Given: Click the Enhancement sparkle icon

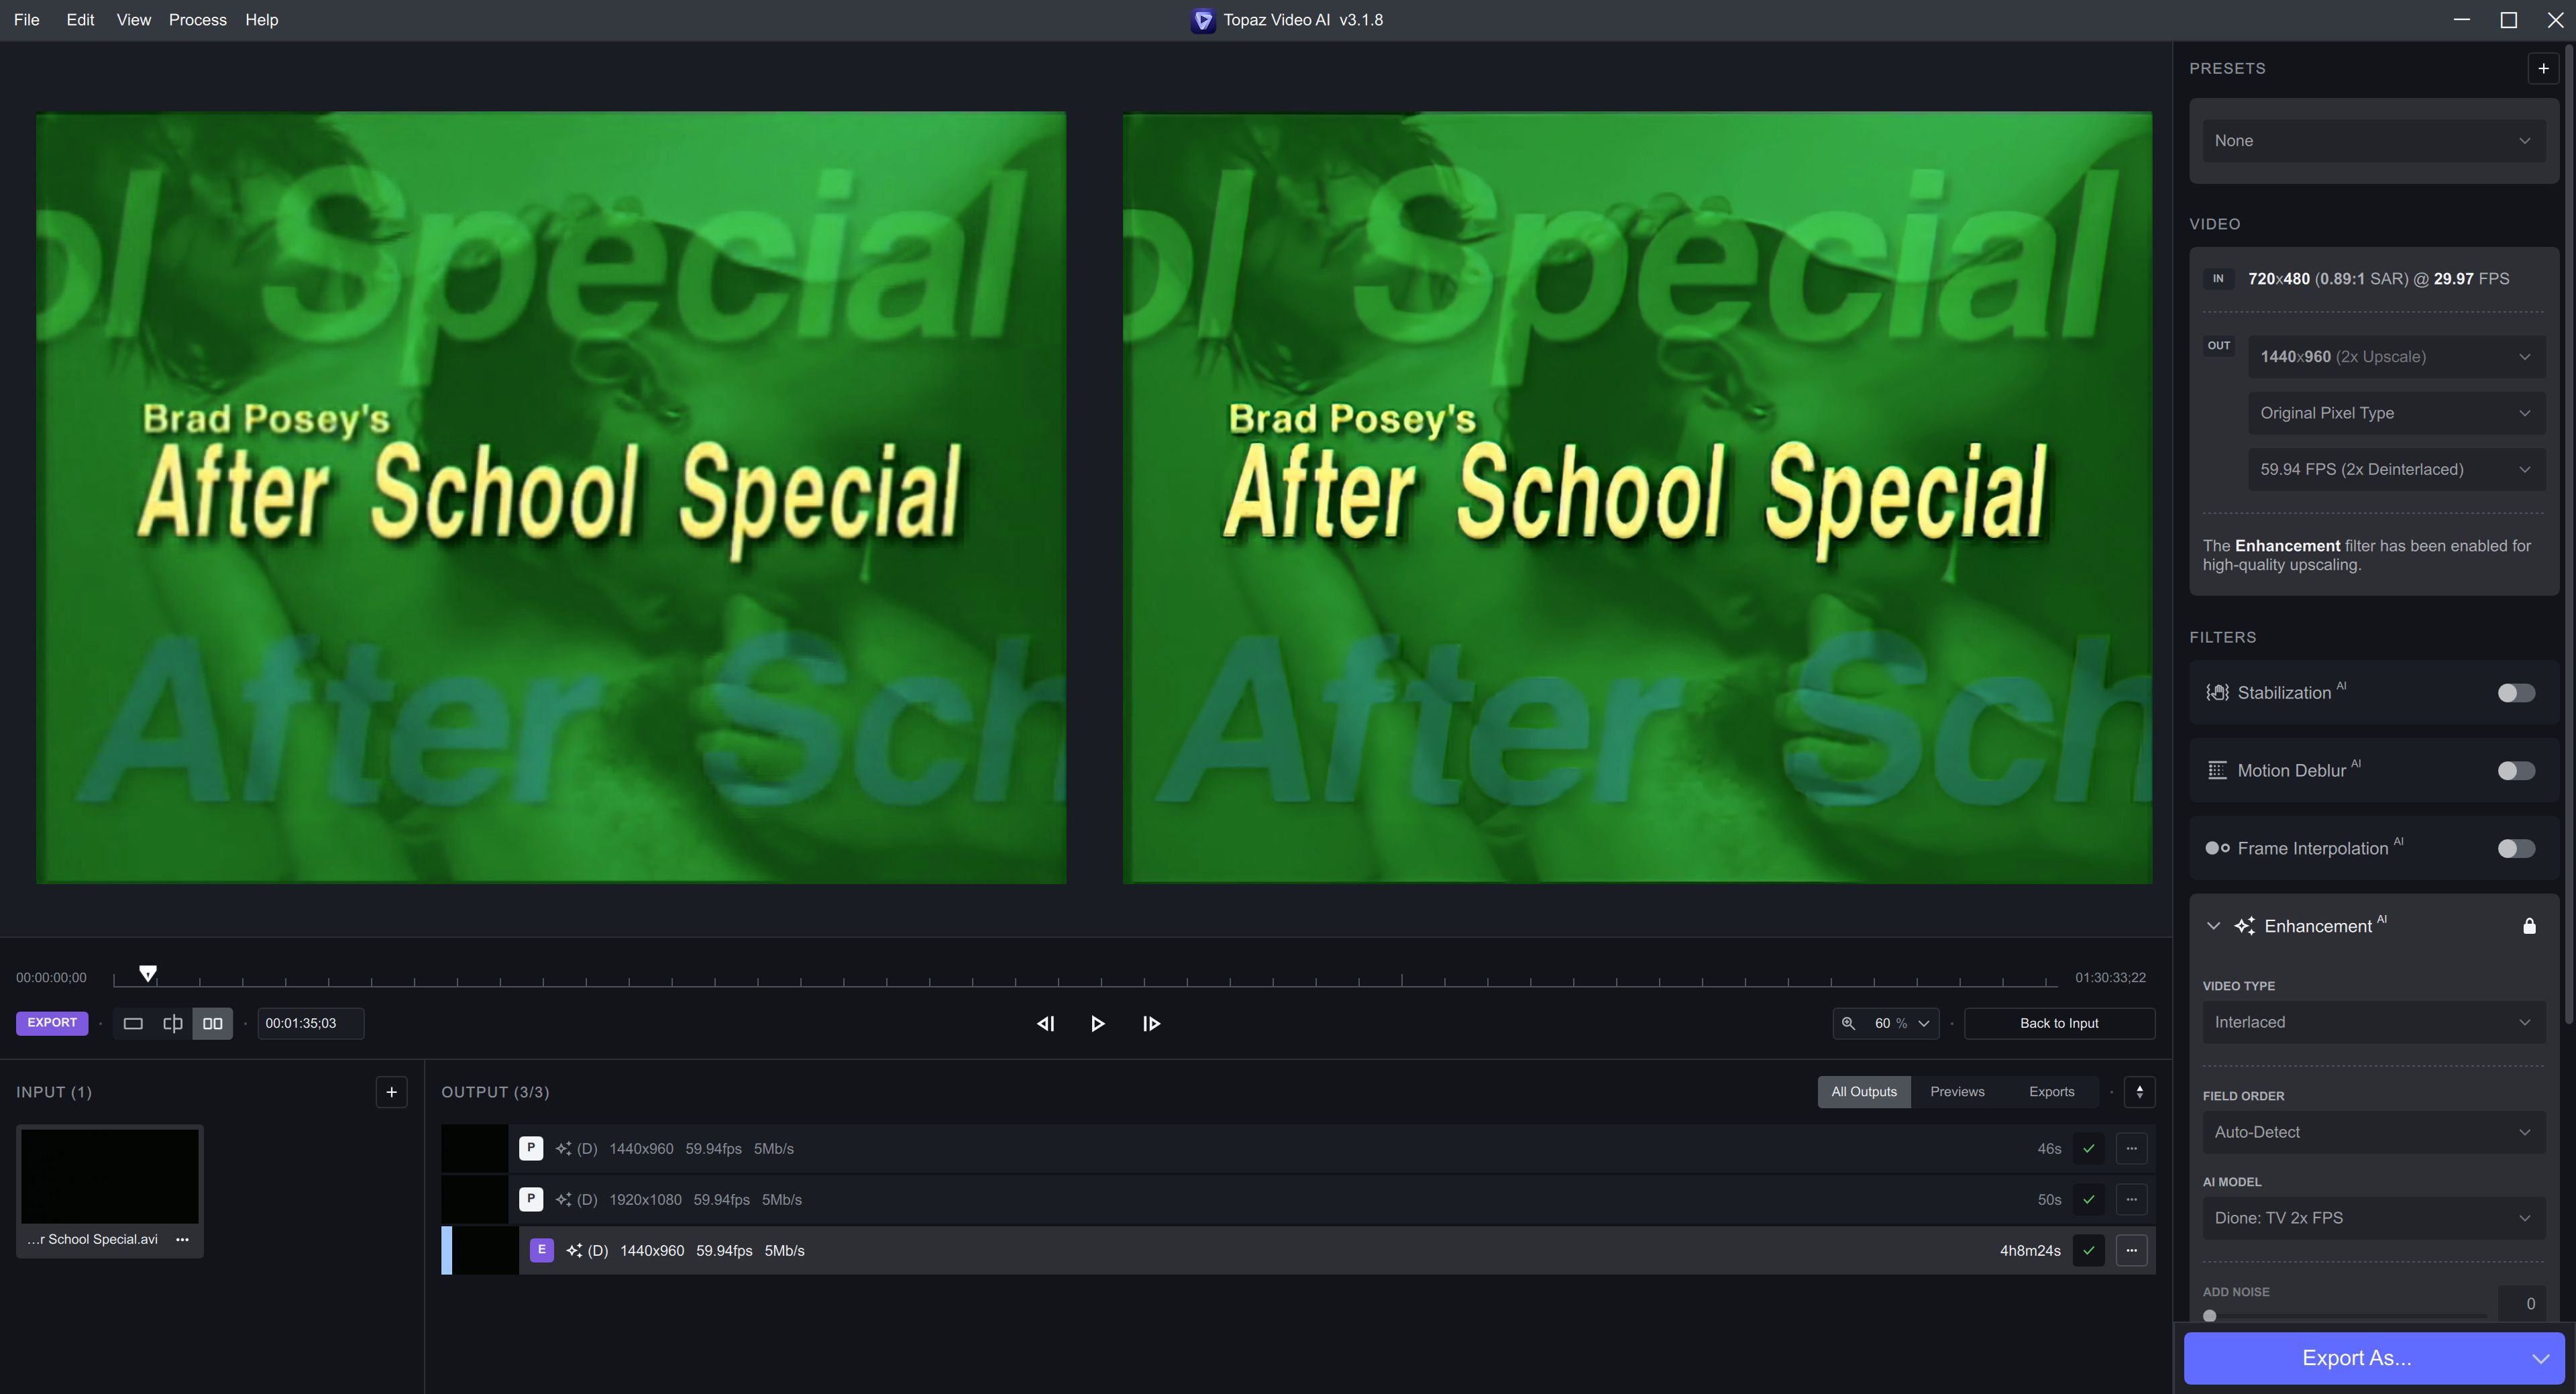Looking at the screenshot, I should 2244,926.
